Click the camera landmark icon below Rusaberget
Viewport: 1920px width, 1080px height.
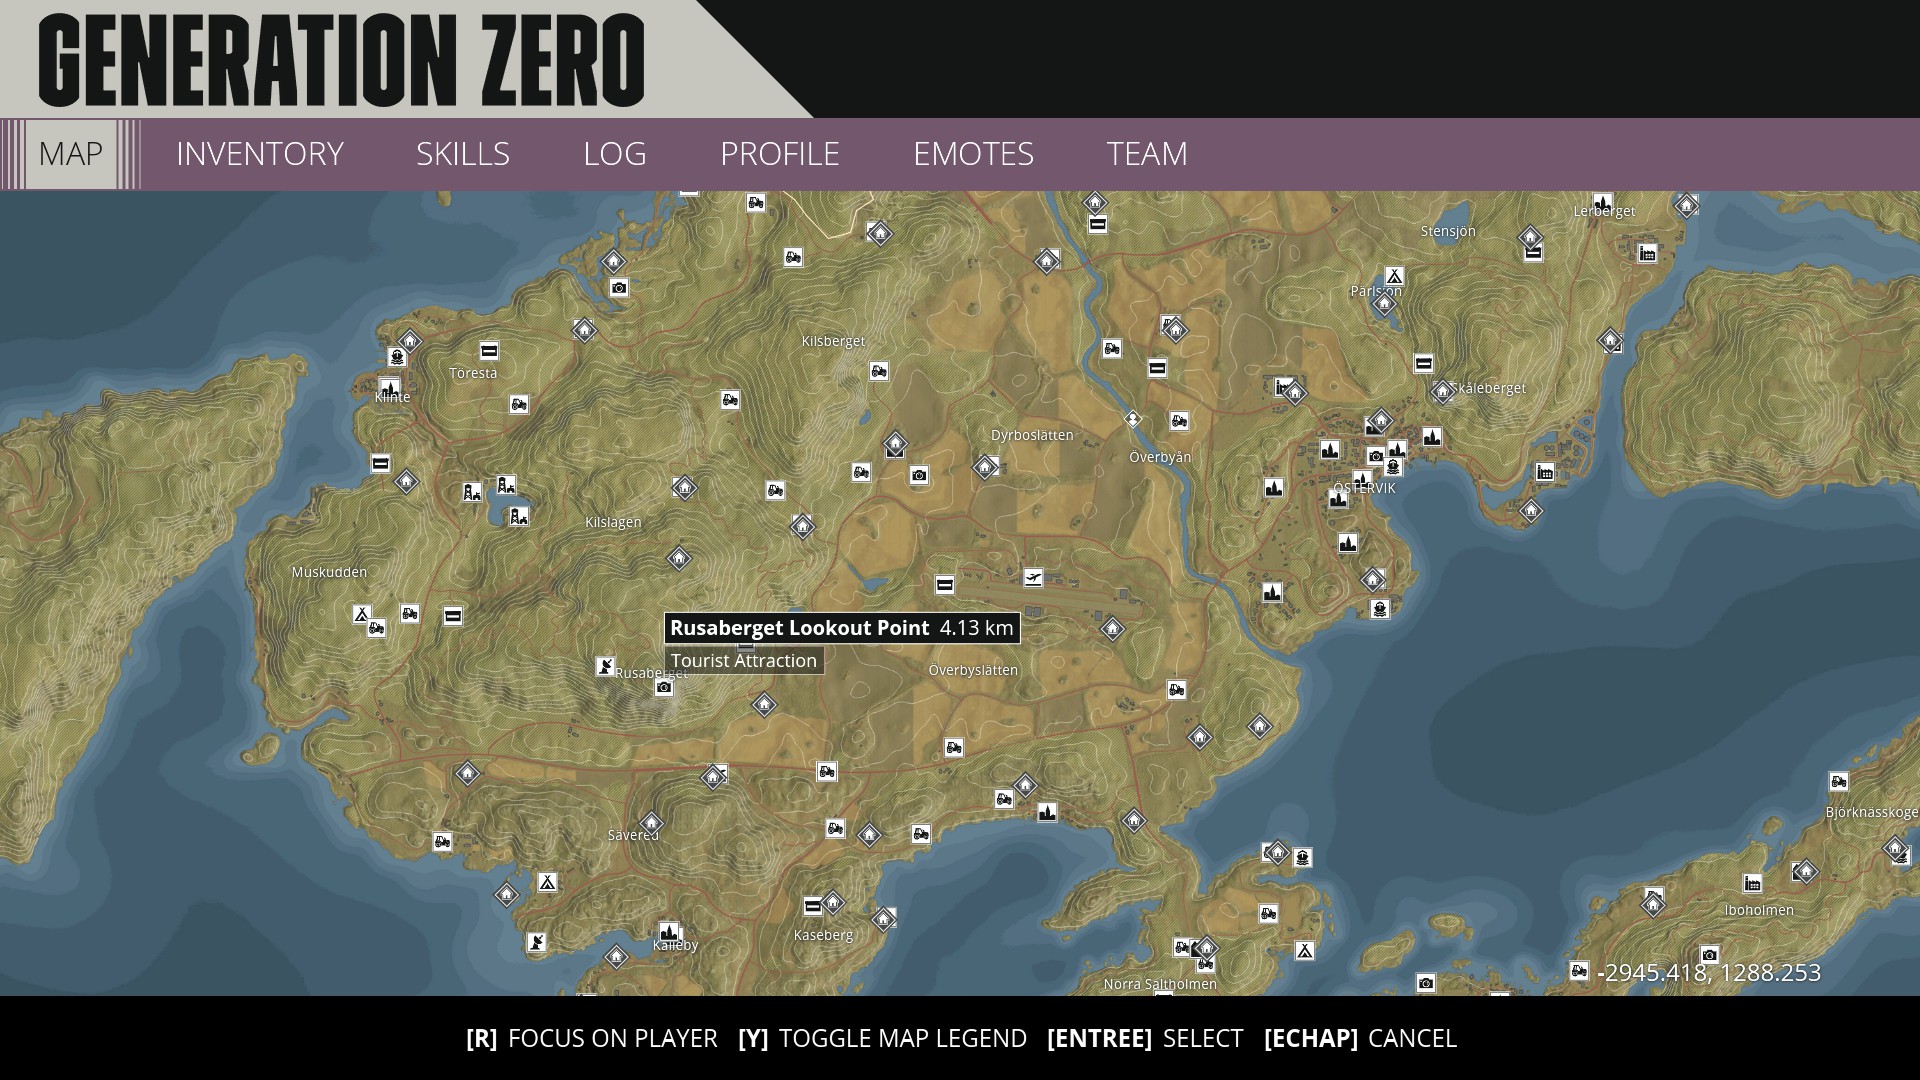click(664, 688)
